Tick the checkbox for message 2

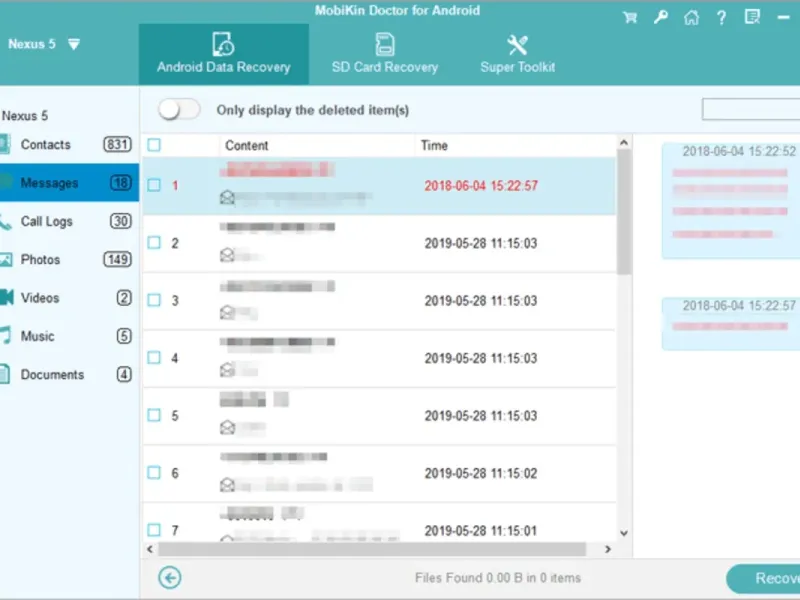154,243
